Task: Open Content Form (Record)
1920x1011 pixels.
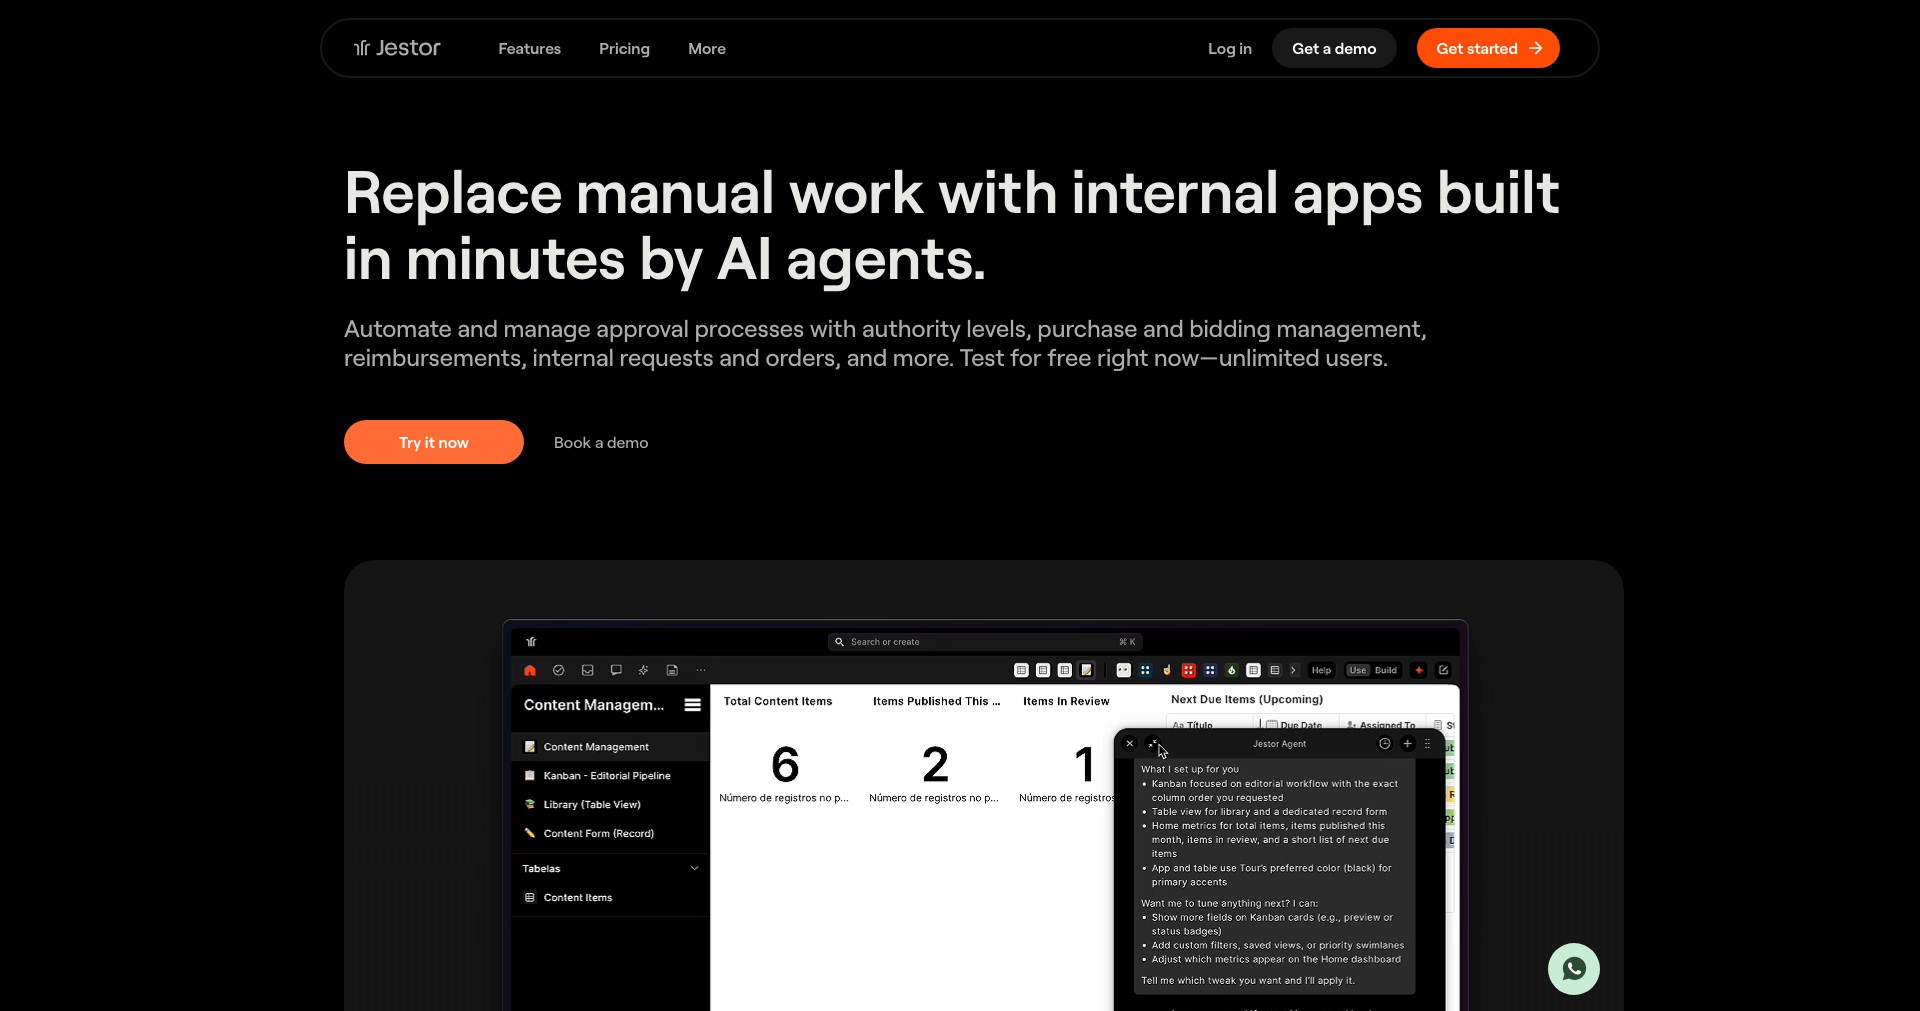Action: tap(610, 833)
